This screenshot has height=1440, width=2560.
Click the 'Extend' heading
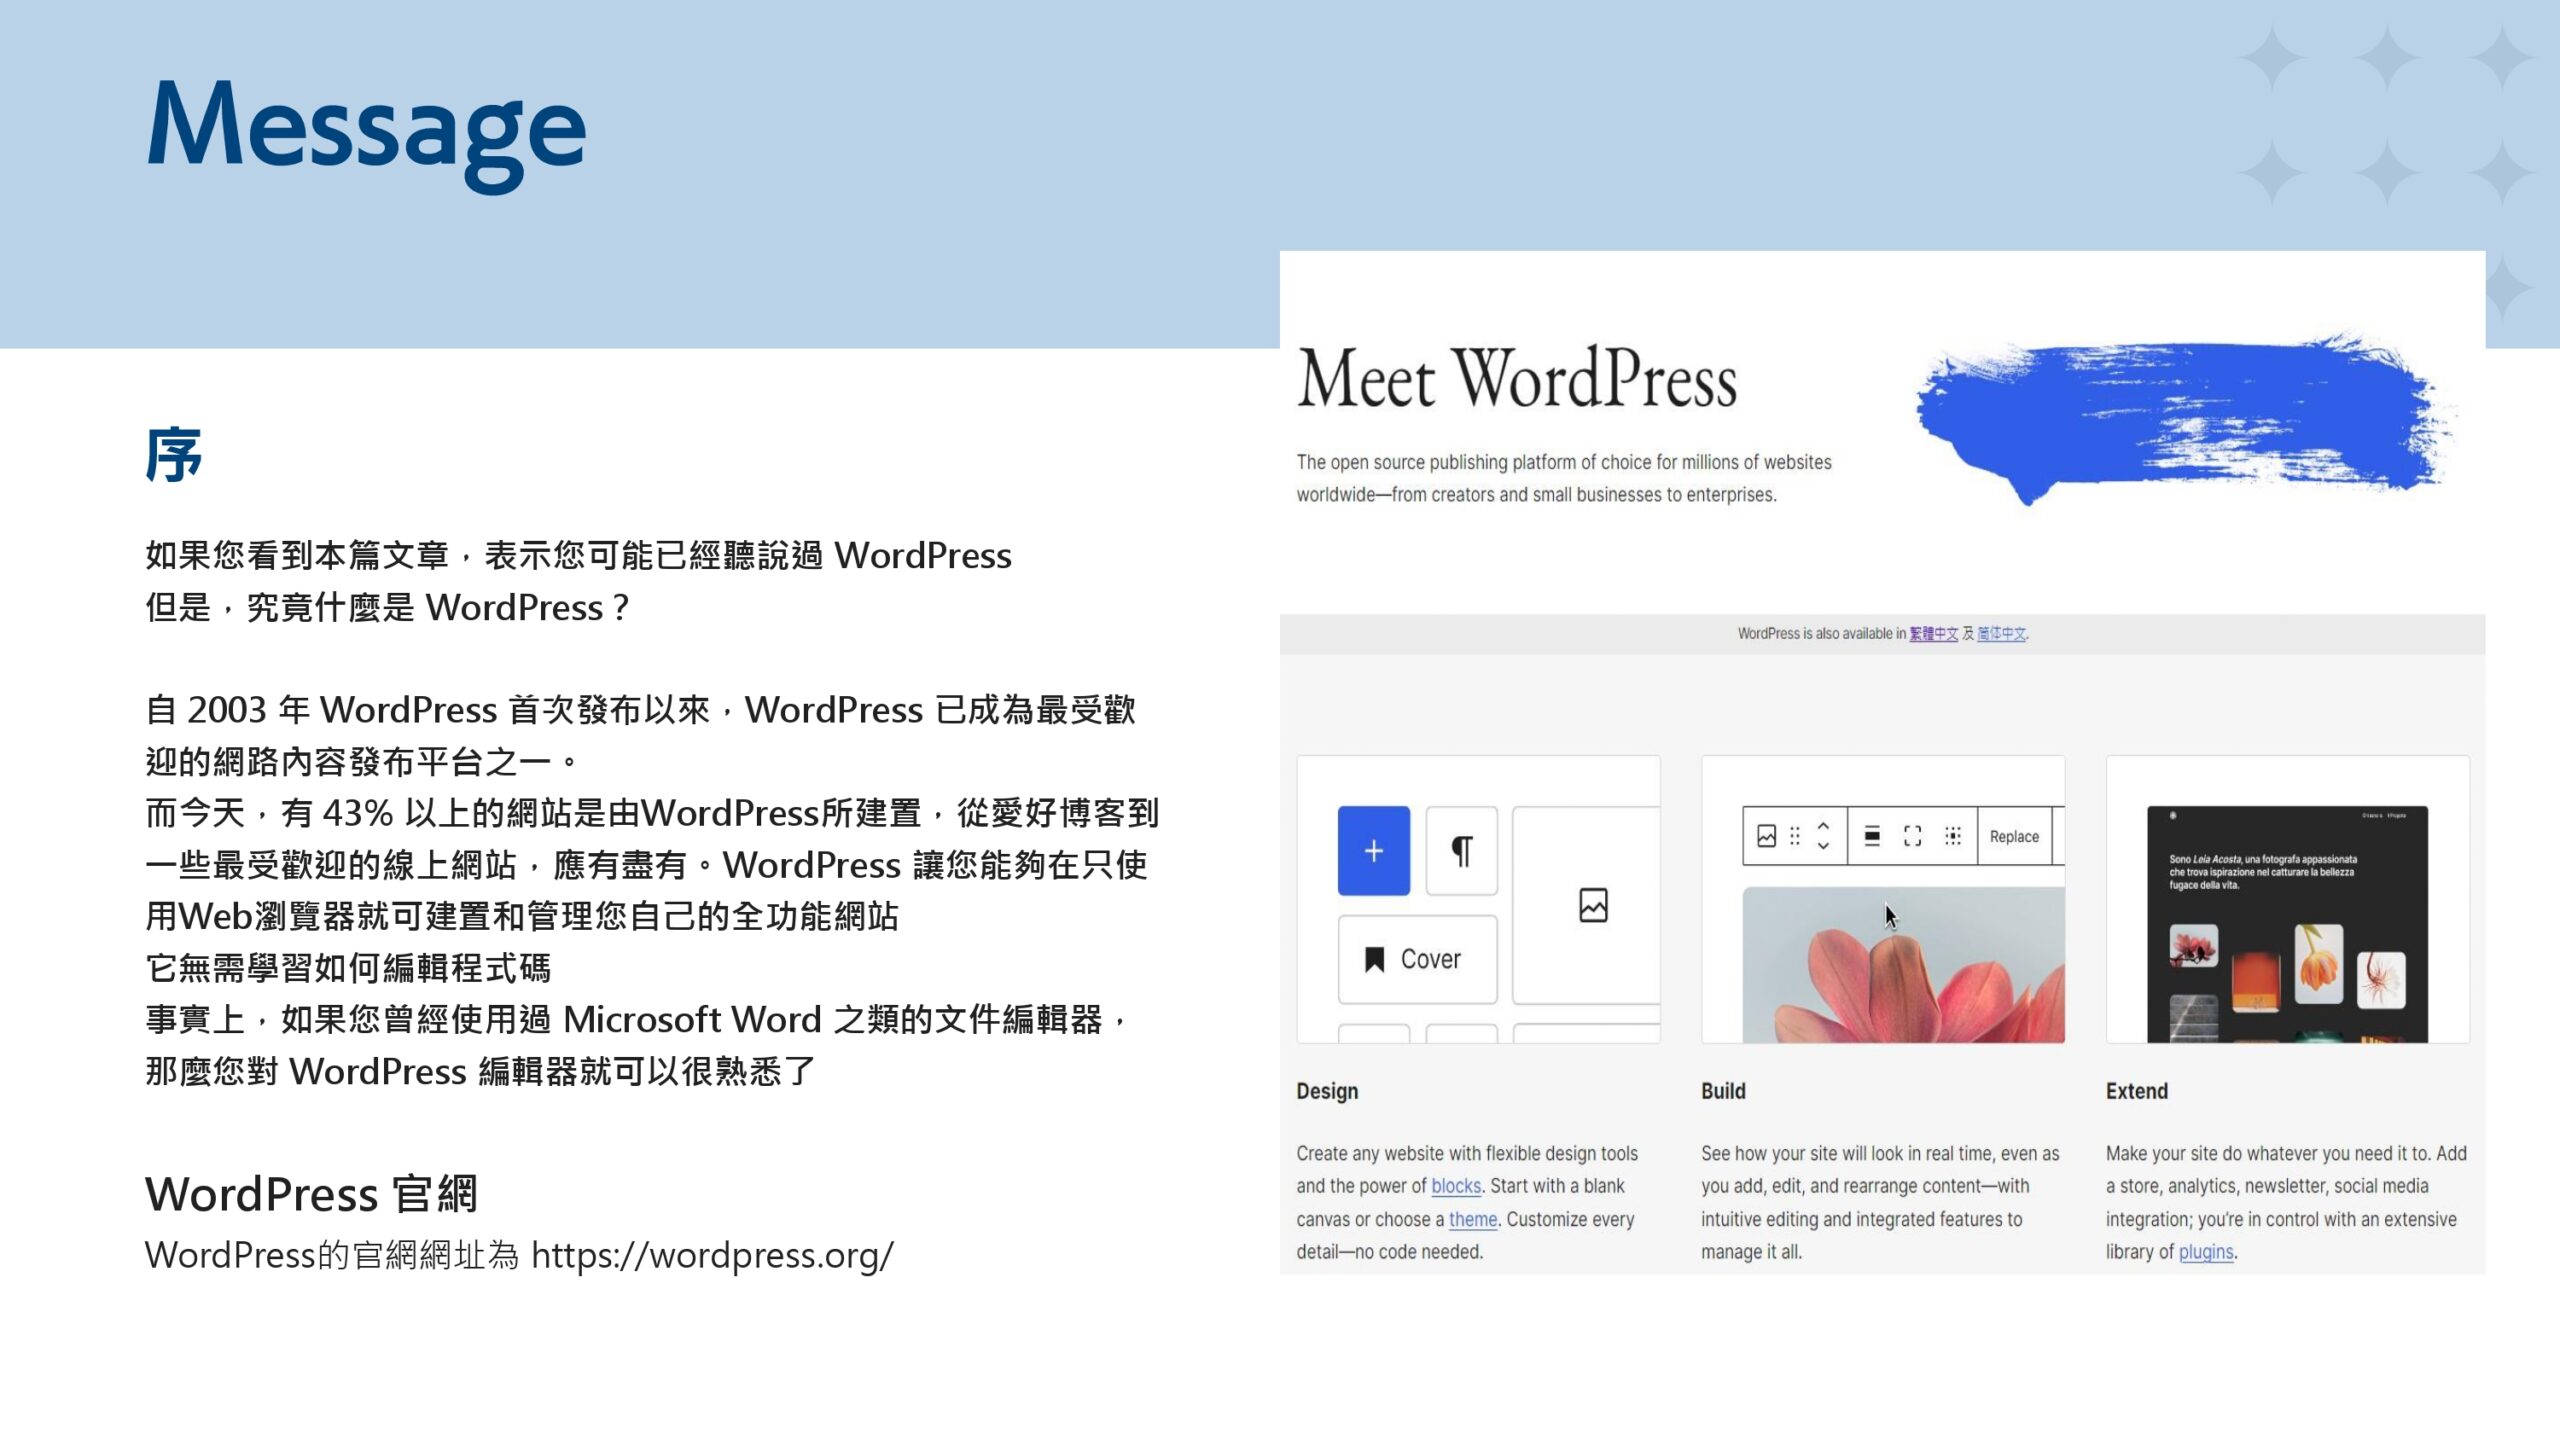point(2136,1091)
